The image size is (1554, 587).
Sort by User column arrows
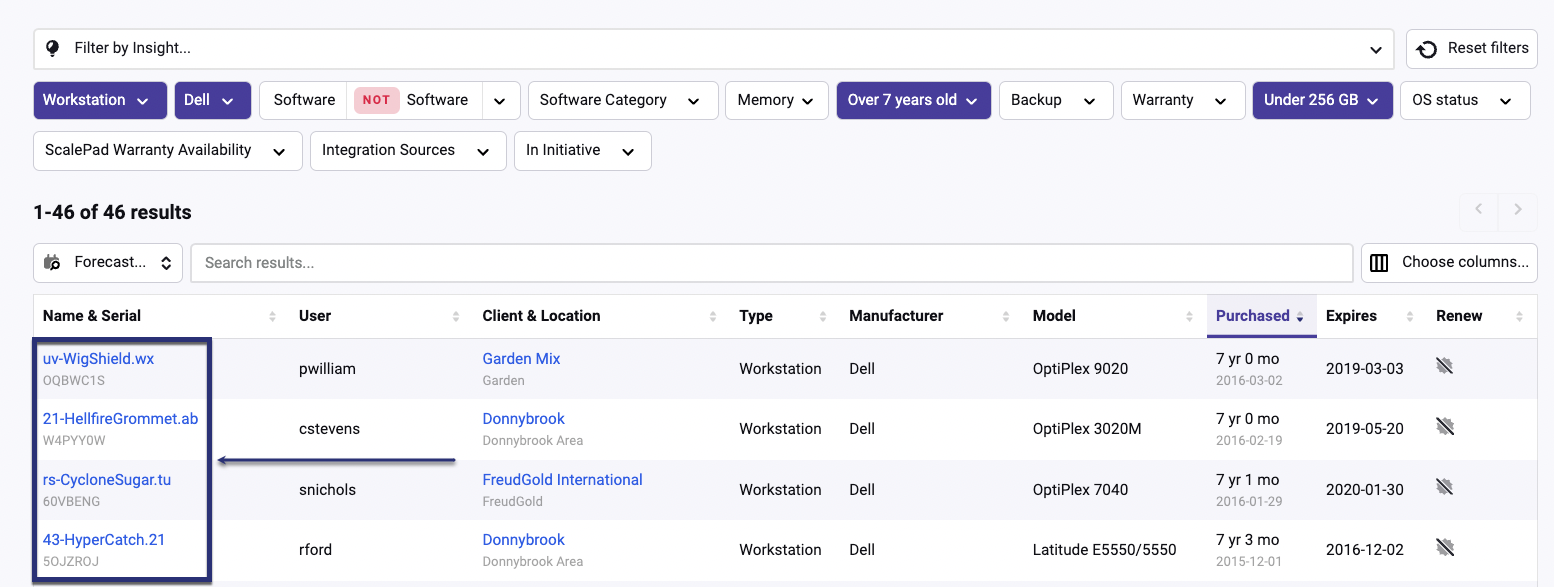point(456,316)
